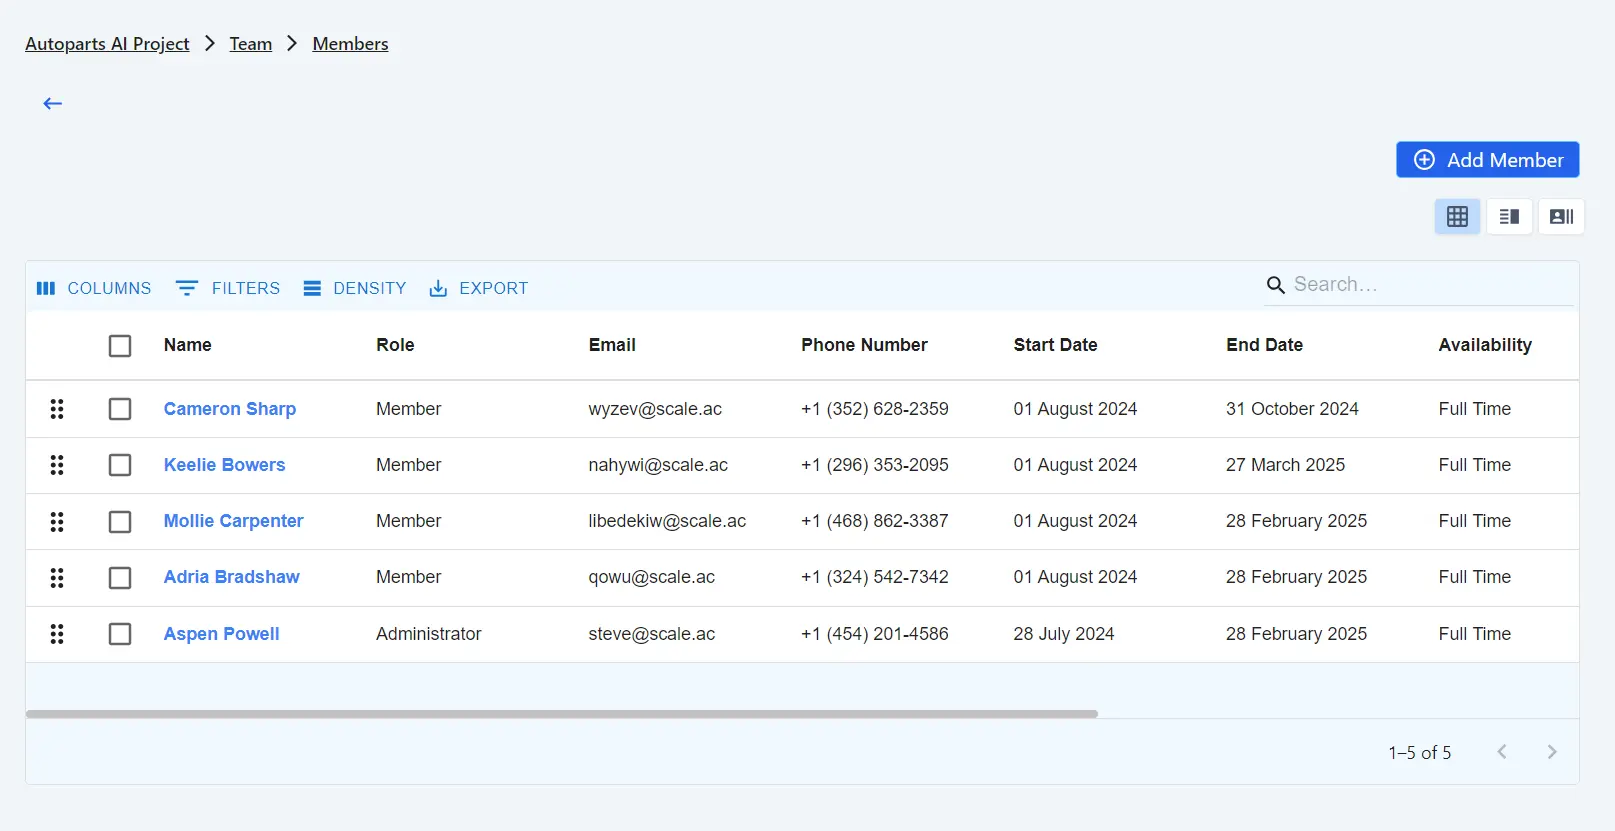Grab drag handle for Aspen Powell row
This screenshot has width=1615, height=831.
(57, 634)
